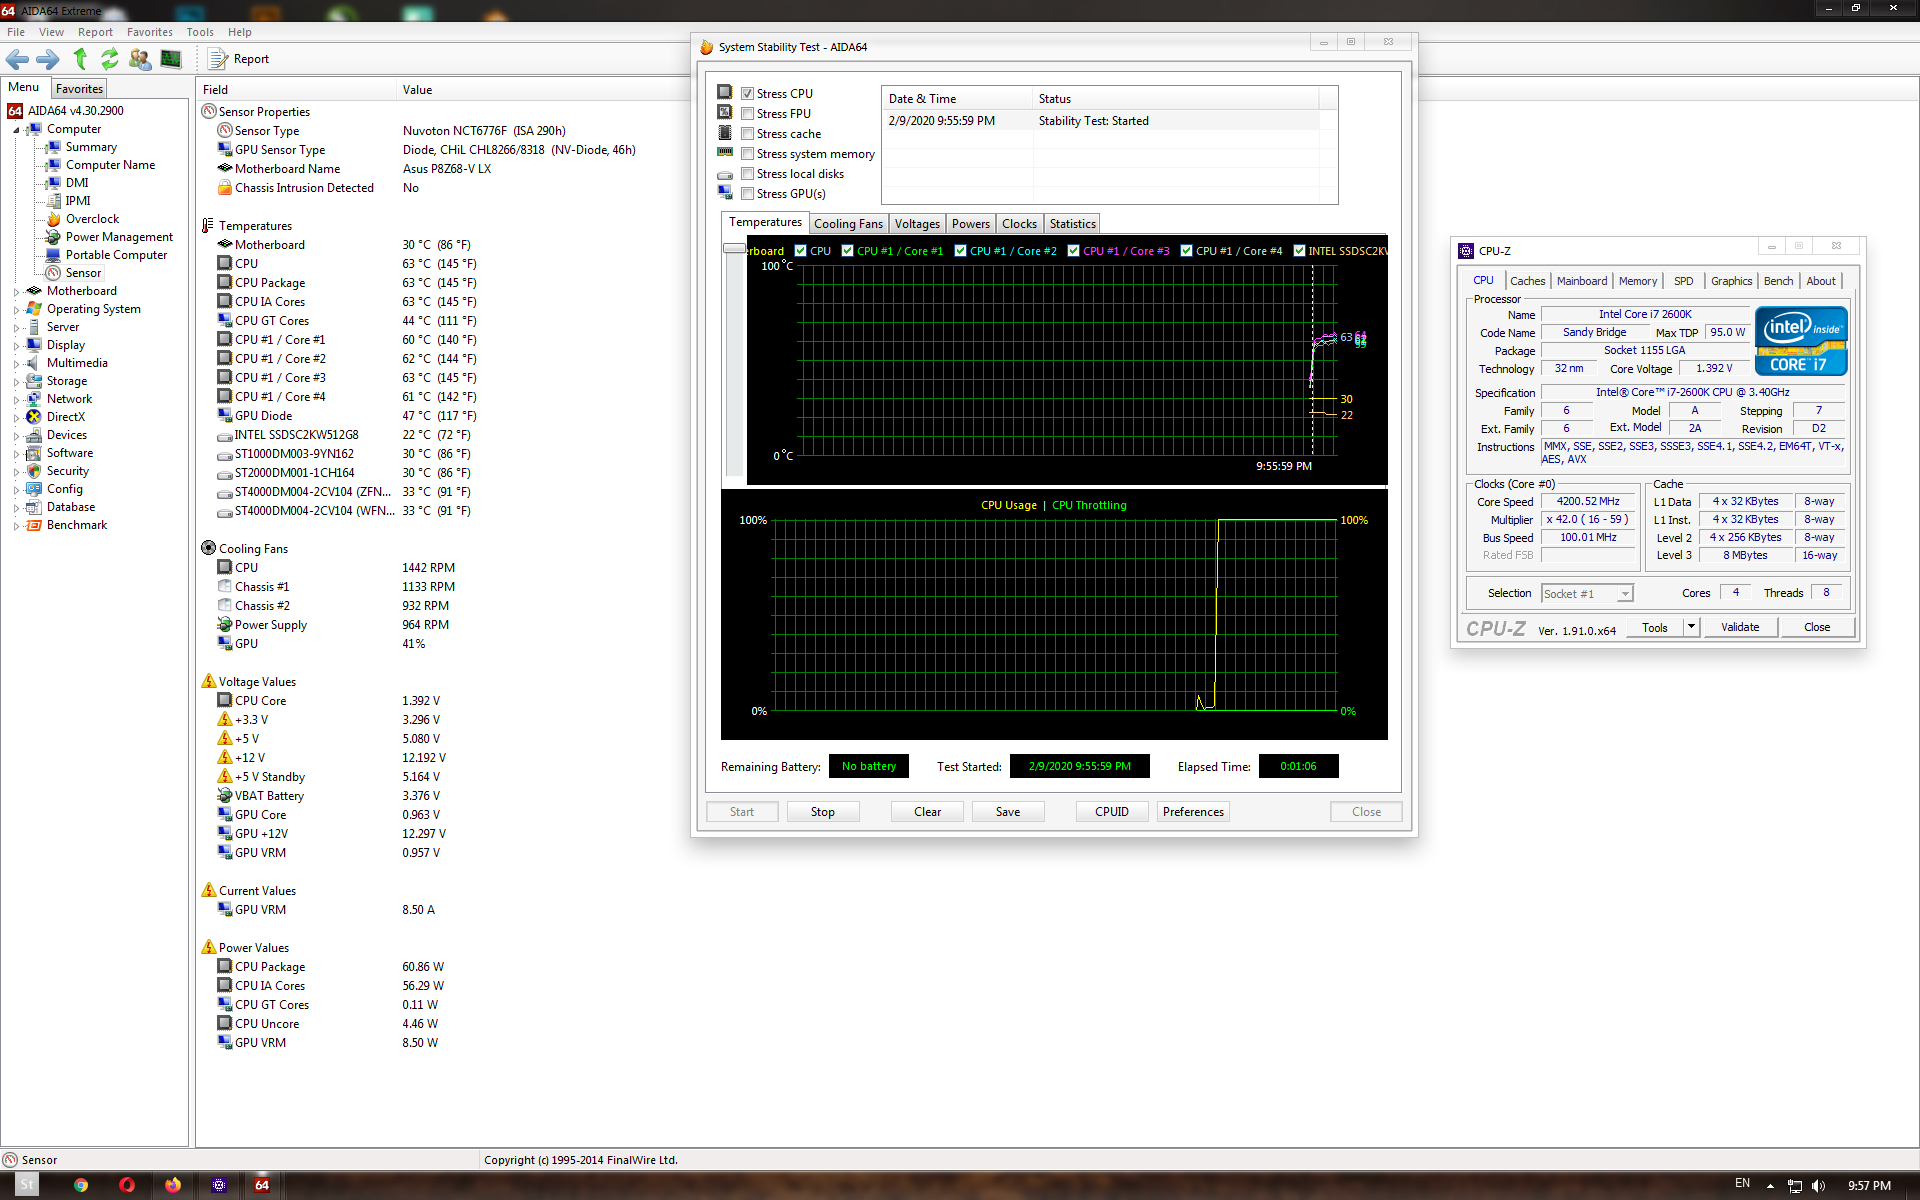Click the Validate button in CPU-Z
Viewport: 1920px width, 1200px height.
[x=1740, y=627]
